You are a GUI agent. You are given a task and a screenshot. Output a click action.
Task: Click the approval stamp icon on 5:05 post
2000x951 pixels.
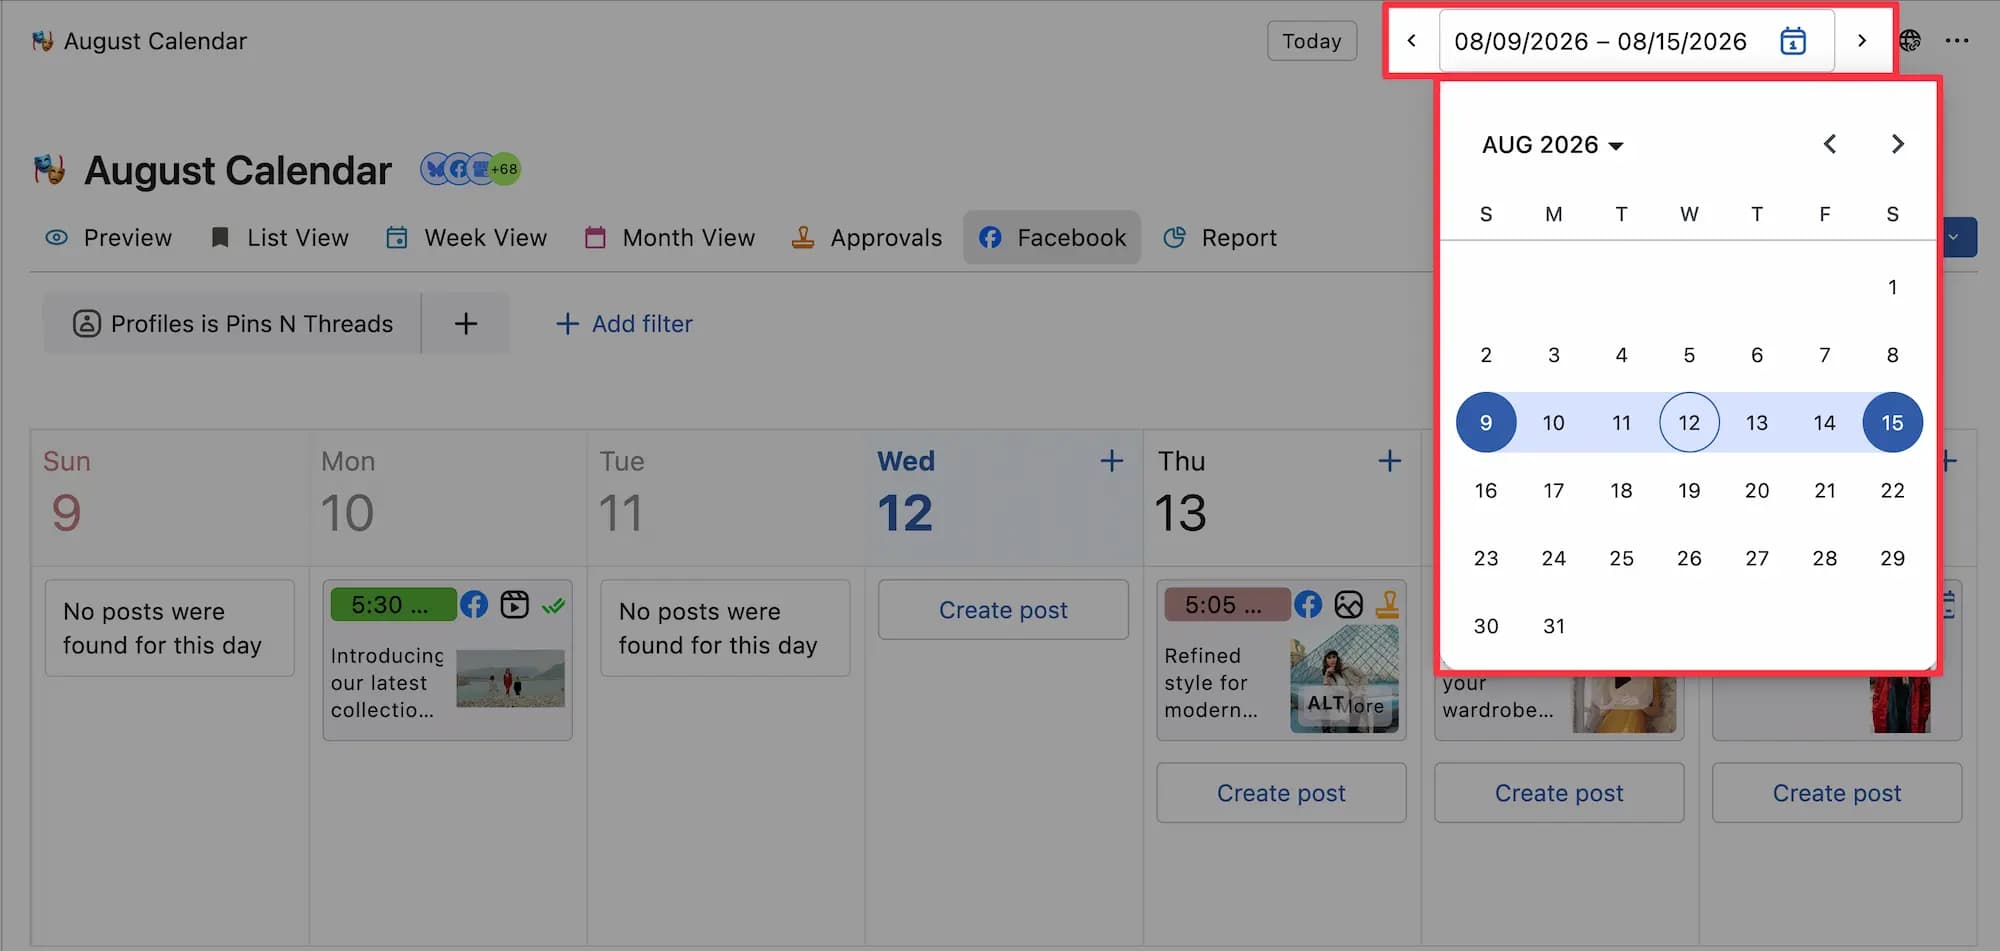pos(1387,604)
